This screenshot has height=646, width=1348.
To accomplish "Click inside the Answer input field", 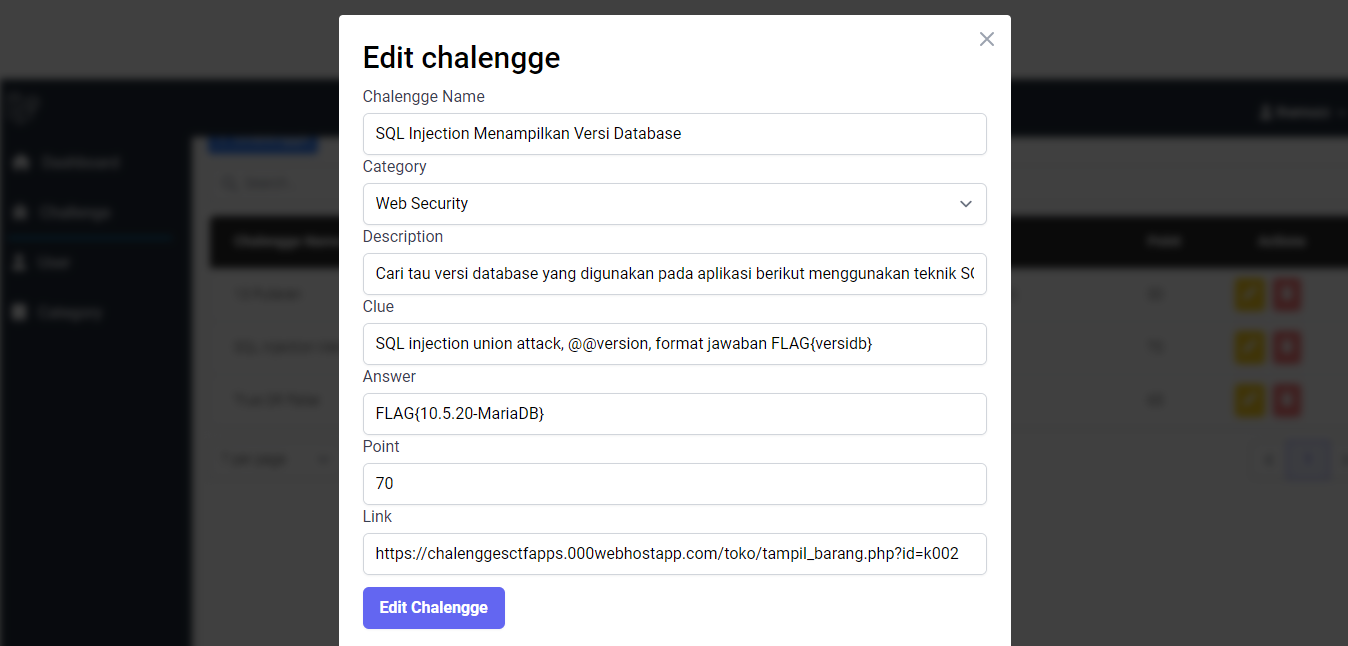I will [674, 413].
